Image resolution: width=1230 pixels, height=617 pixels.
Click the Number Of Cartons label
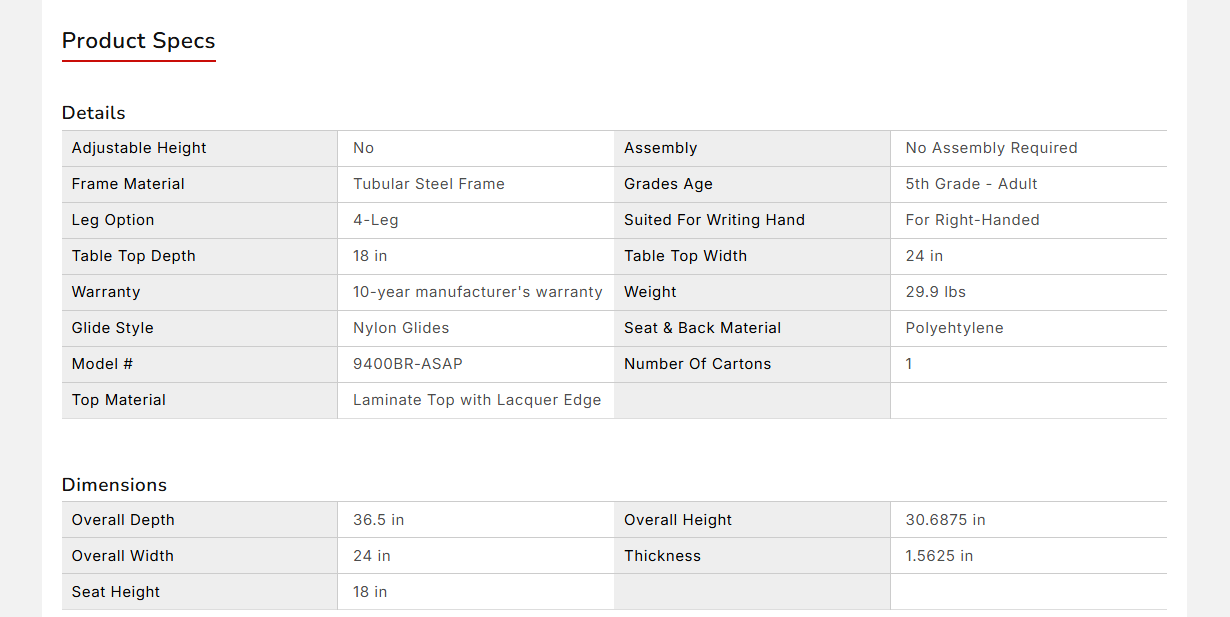697,364
